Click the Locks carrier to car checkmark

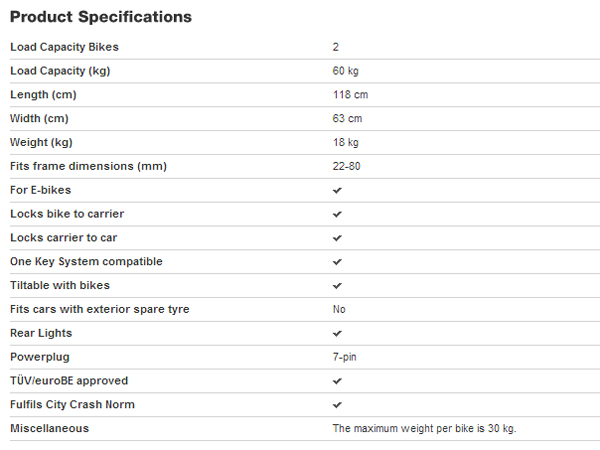337,238
